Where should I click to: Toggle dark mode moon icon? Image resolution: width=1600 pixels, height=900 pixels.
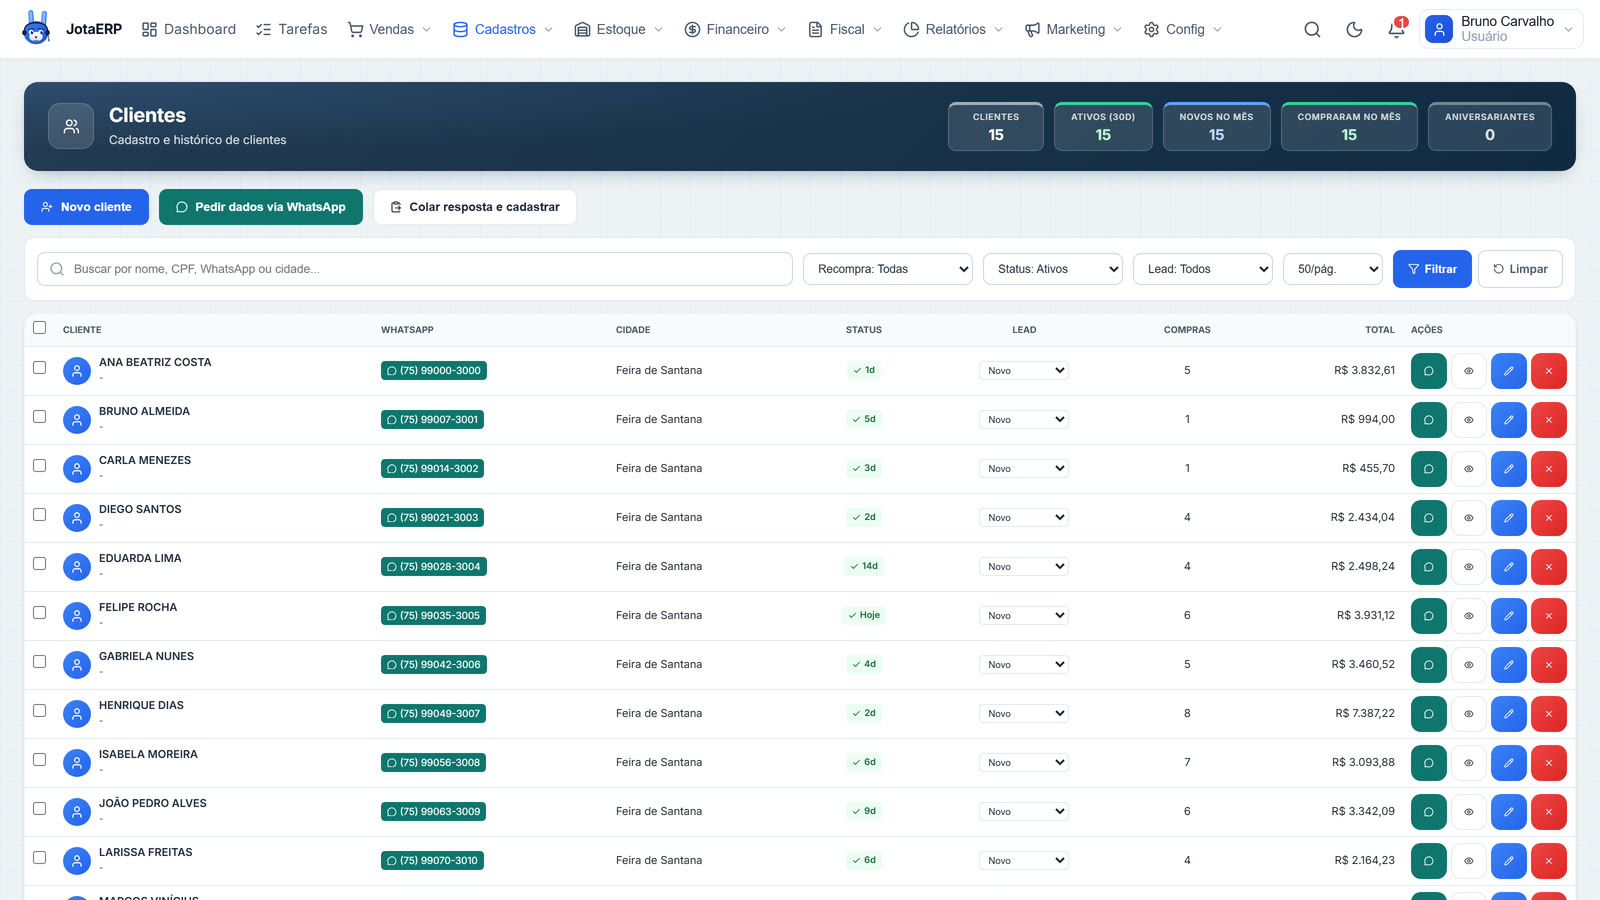click(x=1354, y=30)
